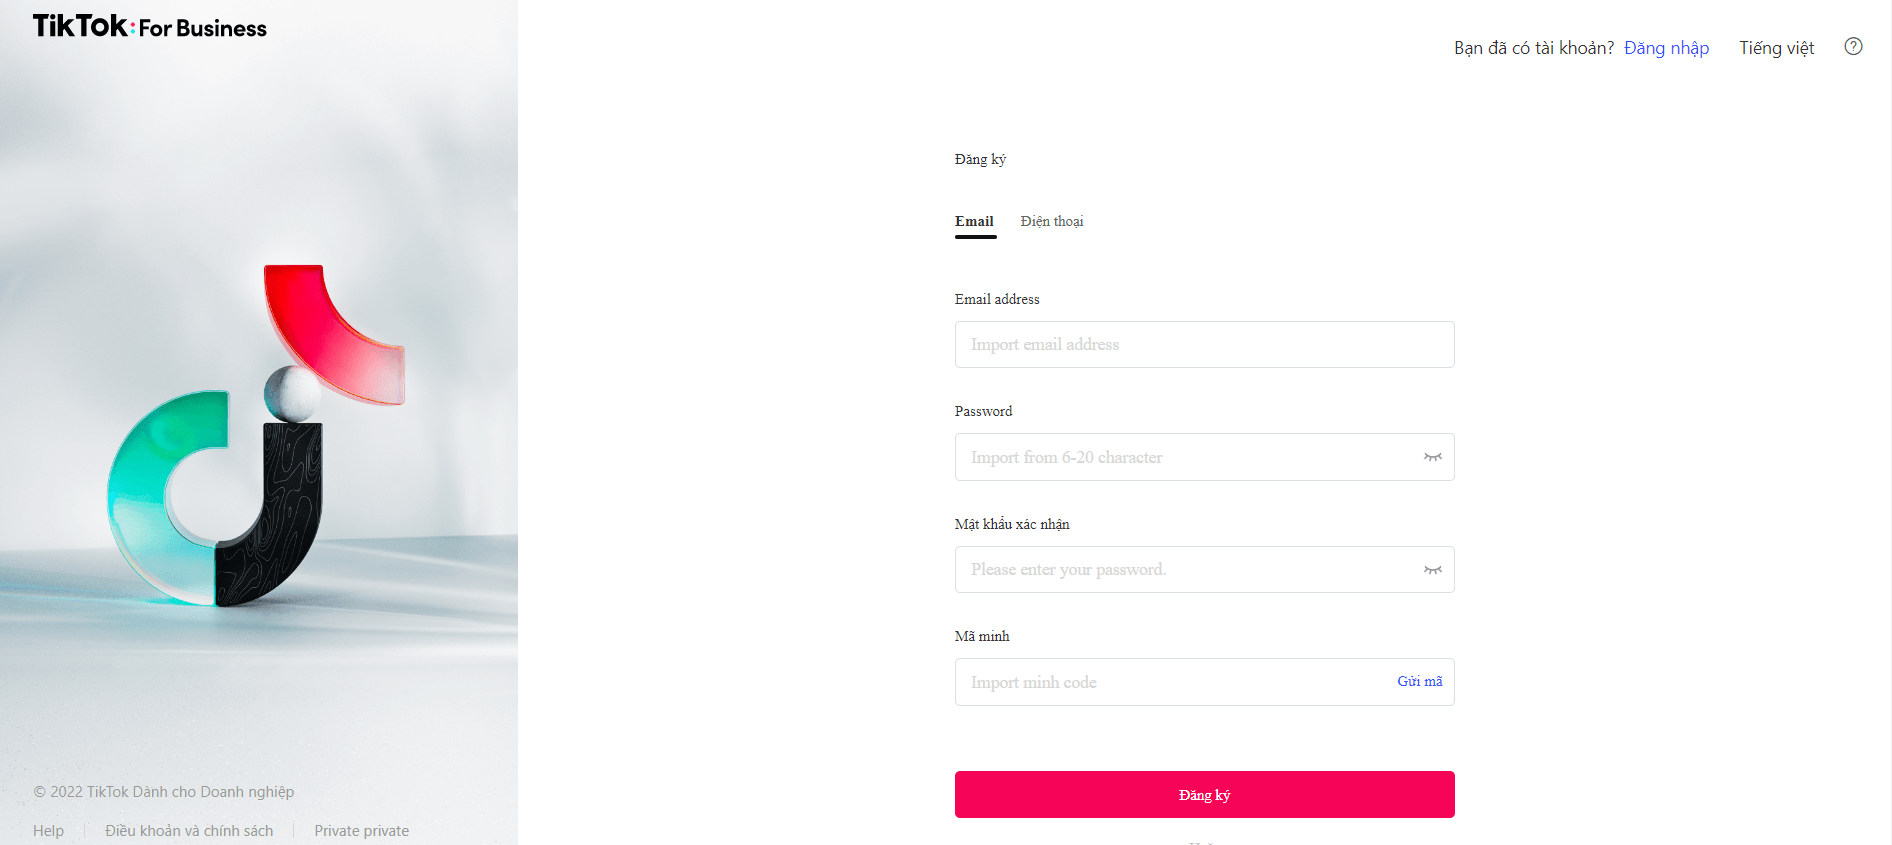Viewport: 1892px width, 845px height.
Task: Select the Mật khẩu xác nhận field
Action: (x=1180, y=570)
